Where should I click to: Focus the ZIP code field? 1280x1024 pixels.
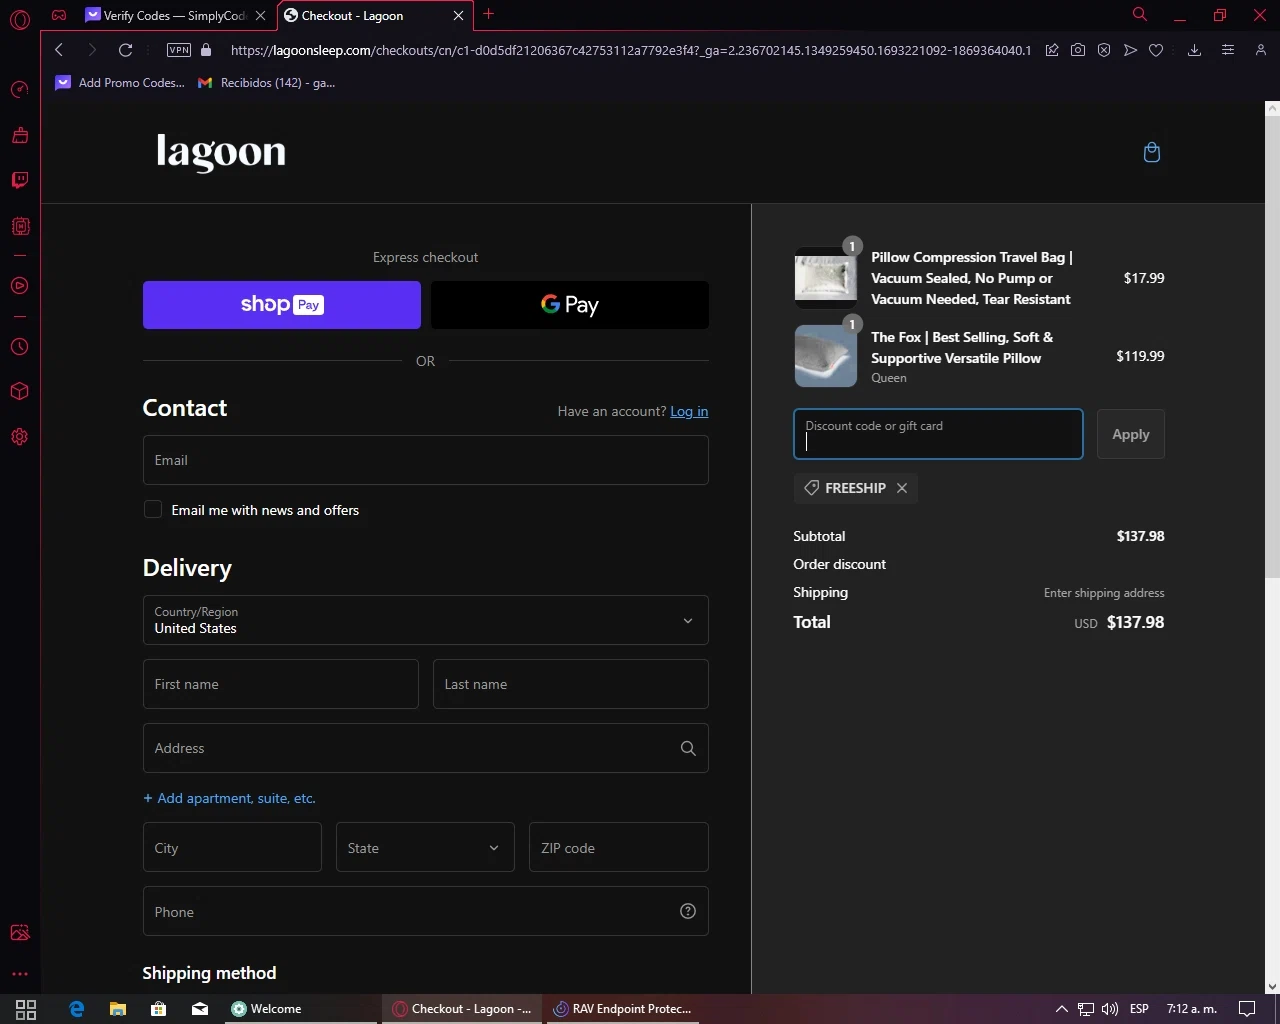coord(619,848)
